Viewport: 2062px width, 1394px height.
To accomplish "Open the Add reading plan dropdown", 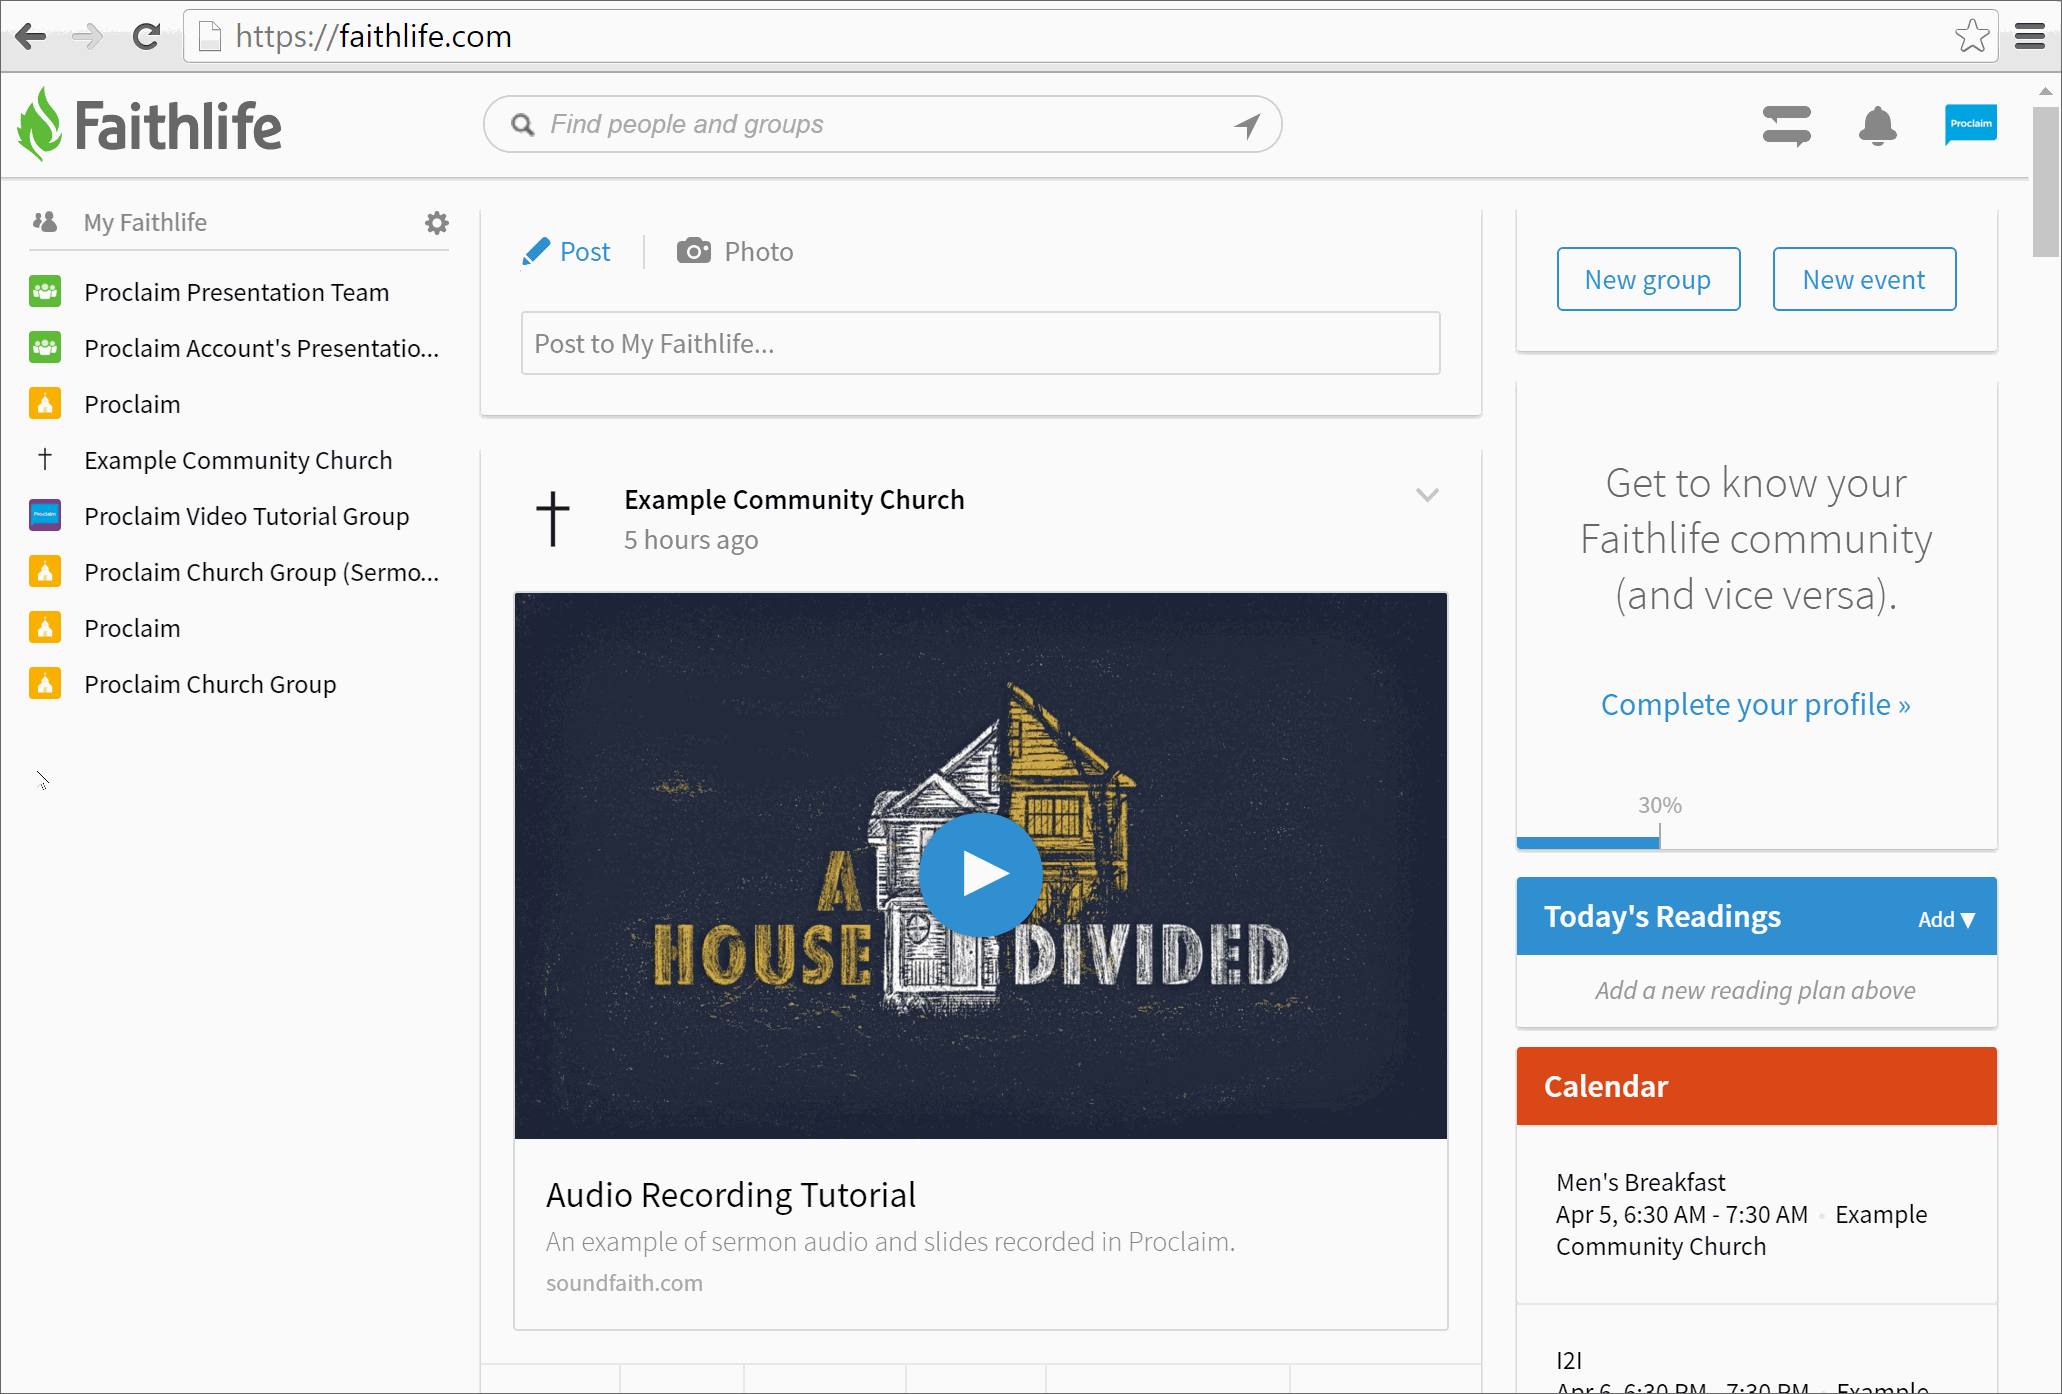I will click(1946, 919).
